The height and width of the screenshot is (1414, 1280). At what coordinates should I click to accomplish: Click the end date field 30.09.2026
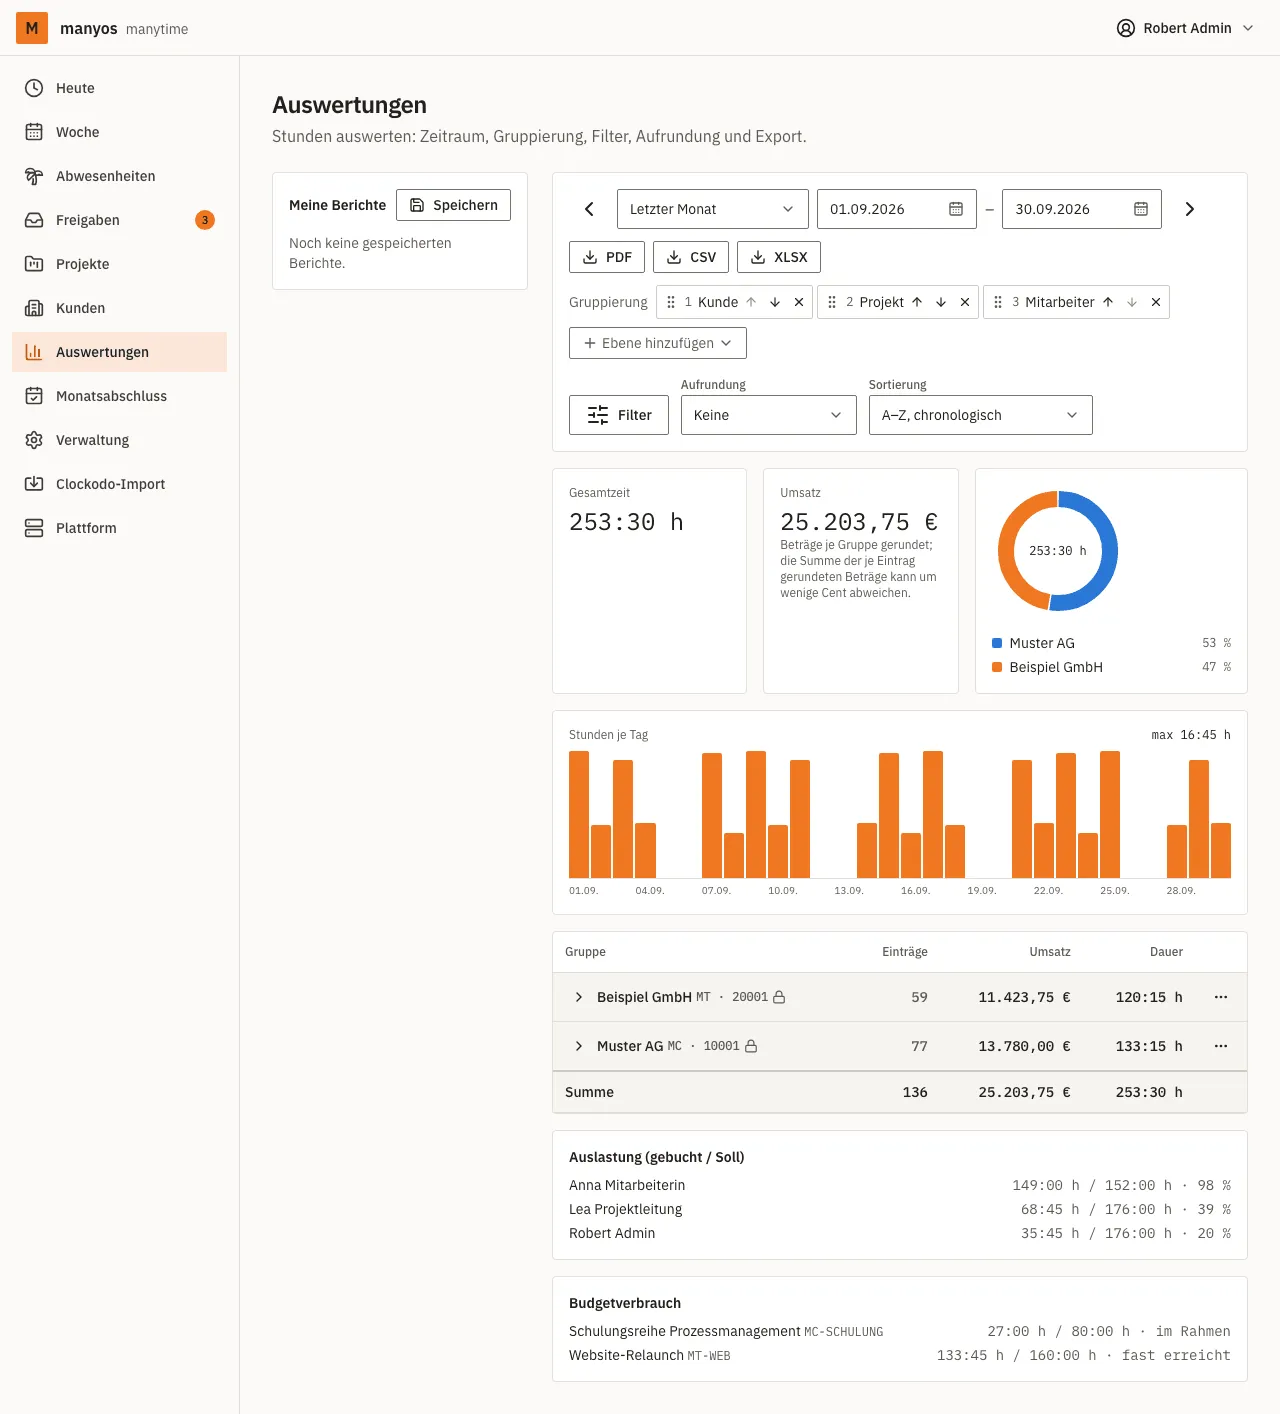1082,209
